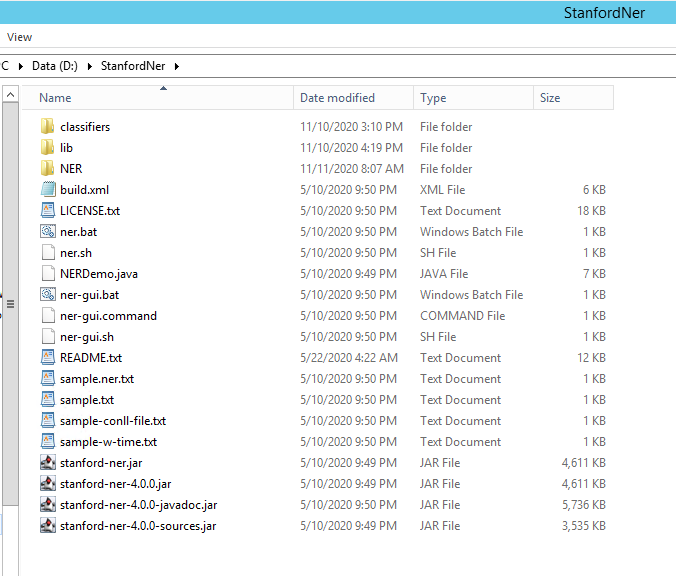Viewport: 676px width, 576px height.
Task: Select the ner.bat batch file icon
Action: [x=47, y=232]
